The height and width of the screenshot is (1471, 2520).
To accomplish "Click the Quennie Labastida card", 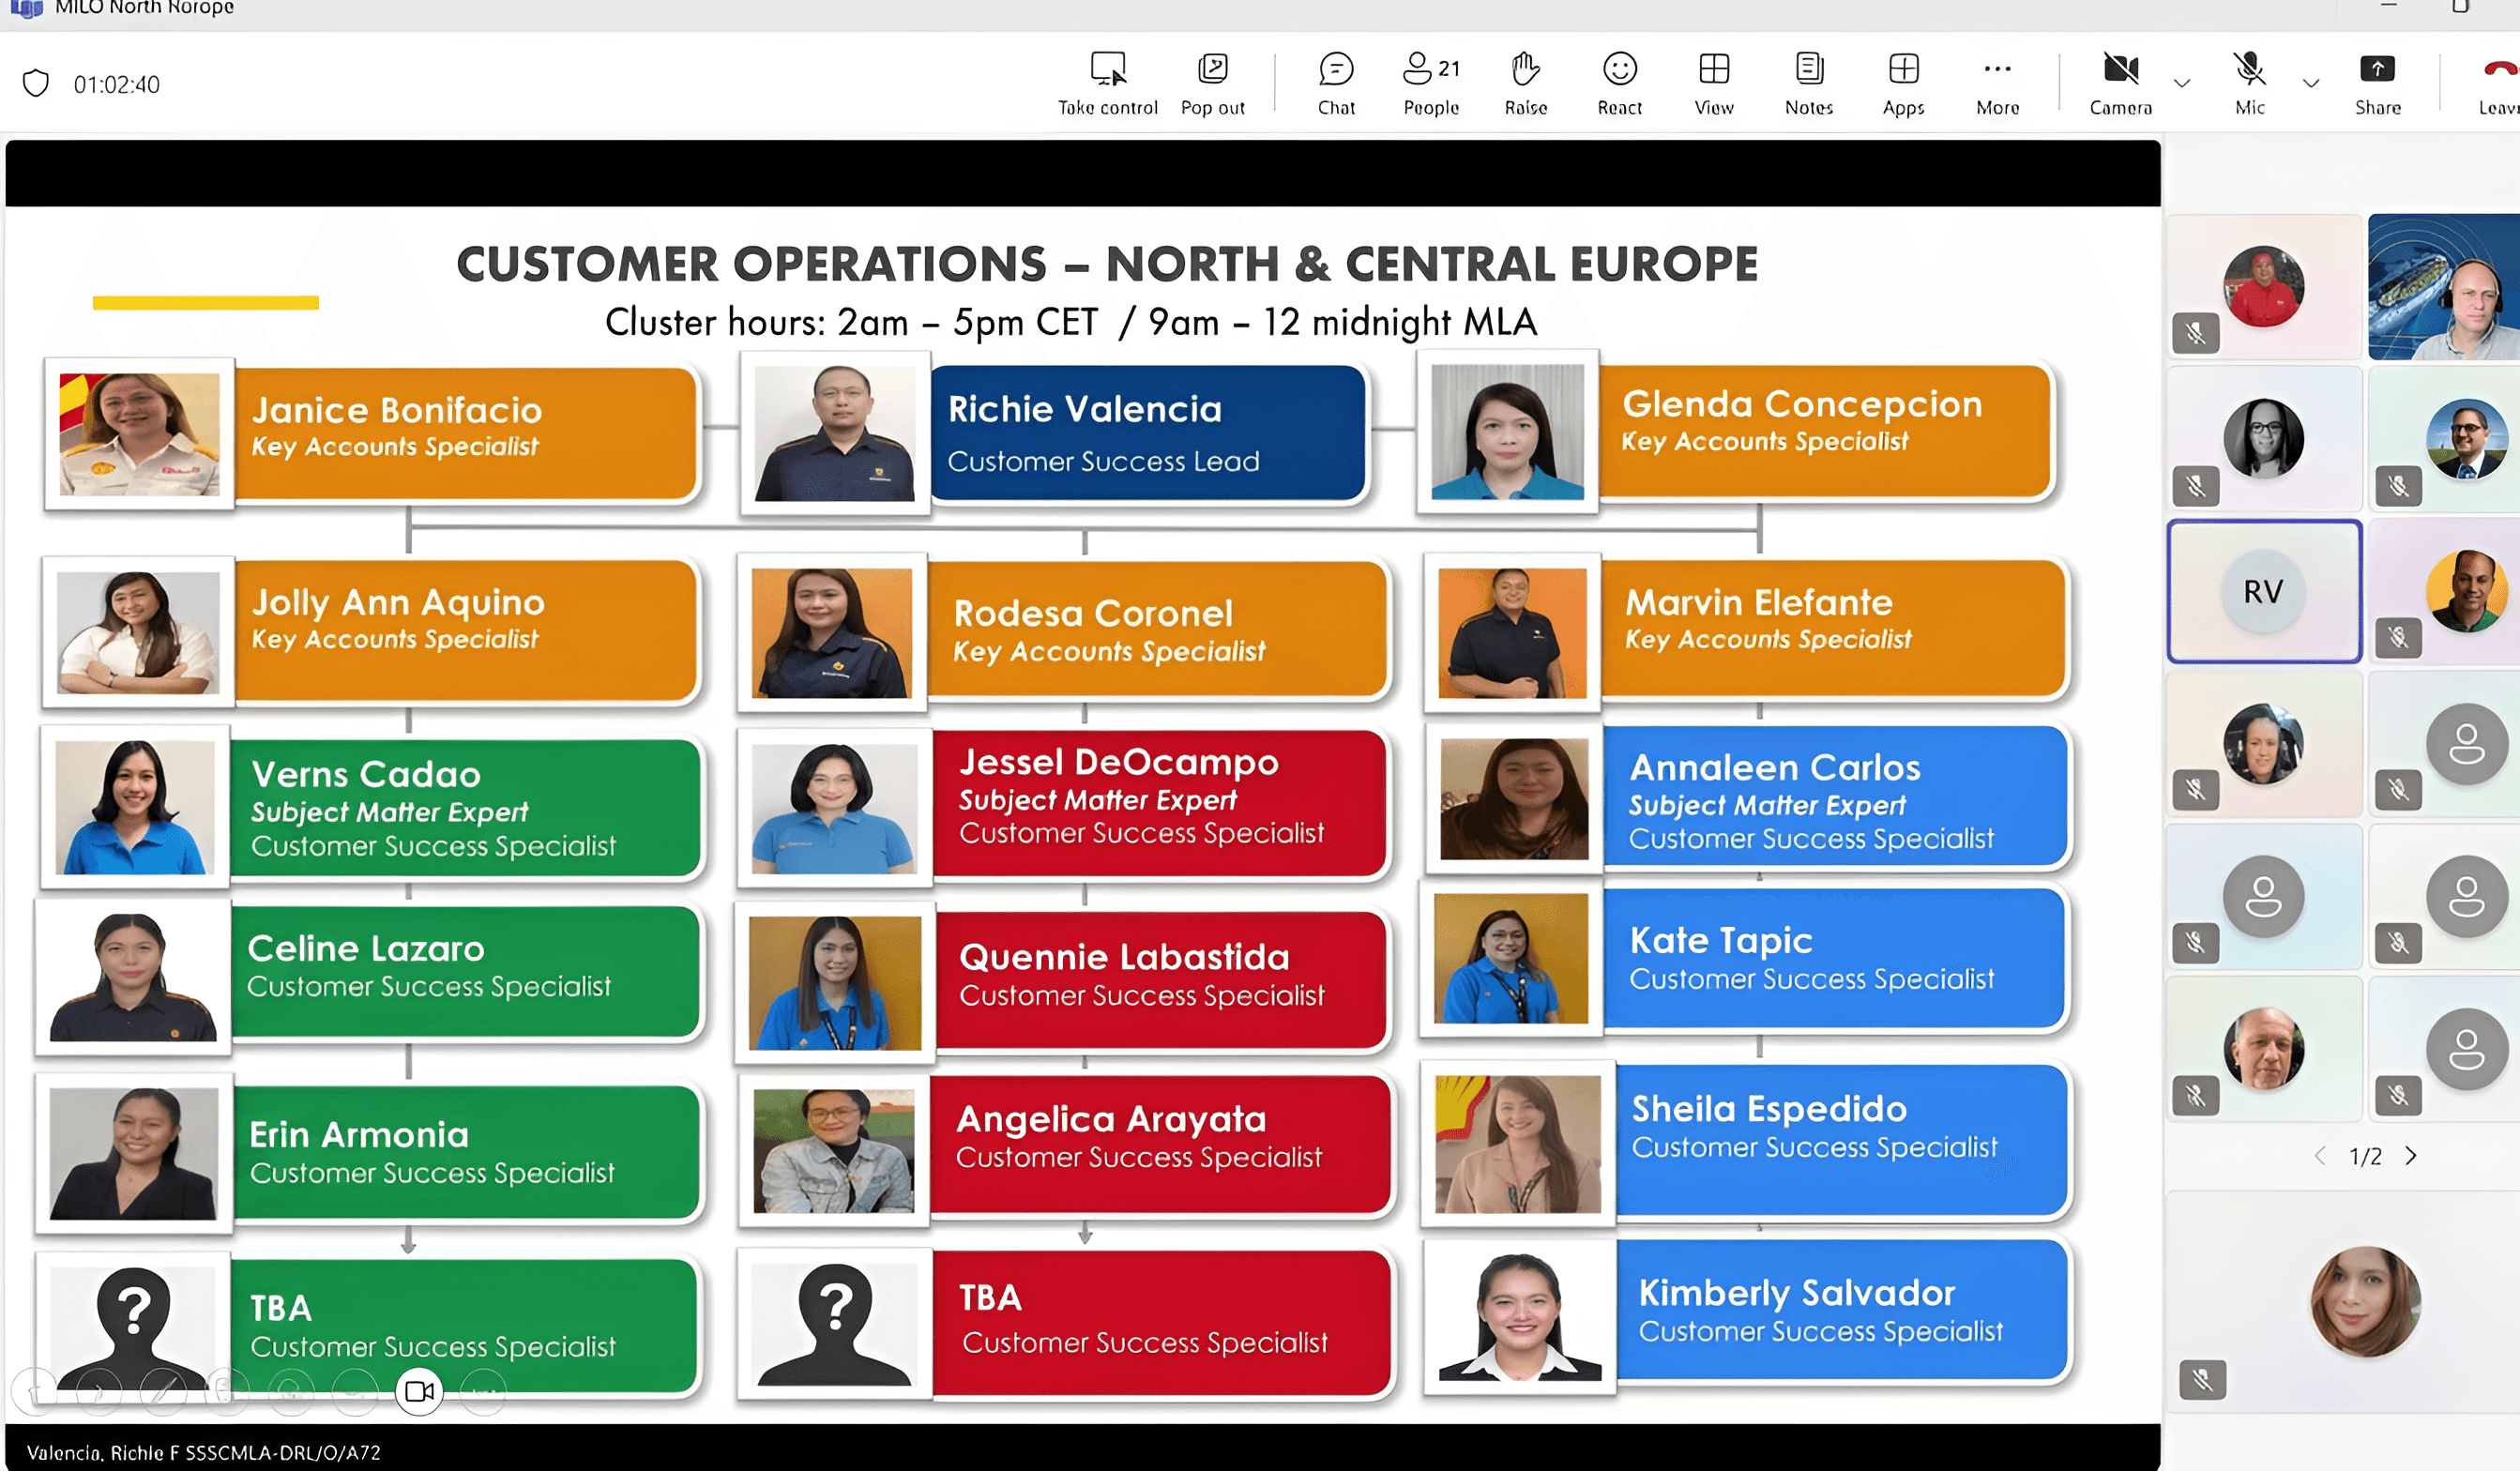I will (1063, 981).
